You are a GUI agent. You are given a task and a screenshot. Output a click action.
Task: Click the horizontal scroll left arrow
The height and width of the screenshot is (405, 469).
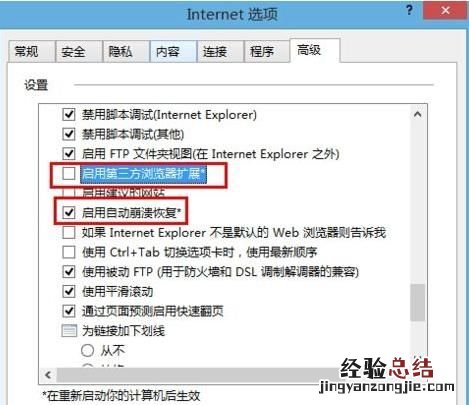tap(48, 375)
